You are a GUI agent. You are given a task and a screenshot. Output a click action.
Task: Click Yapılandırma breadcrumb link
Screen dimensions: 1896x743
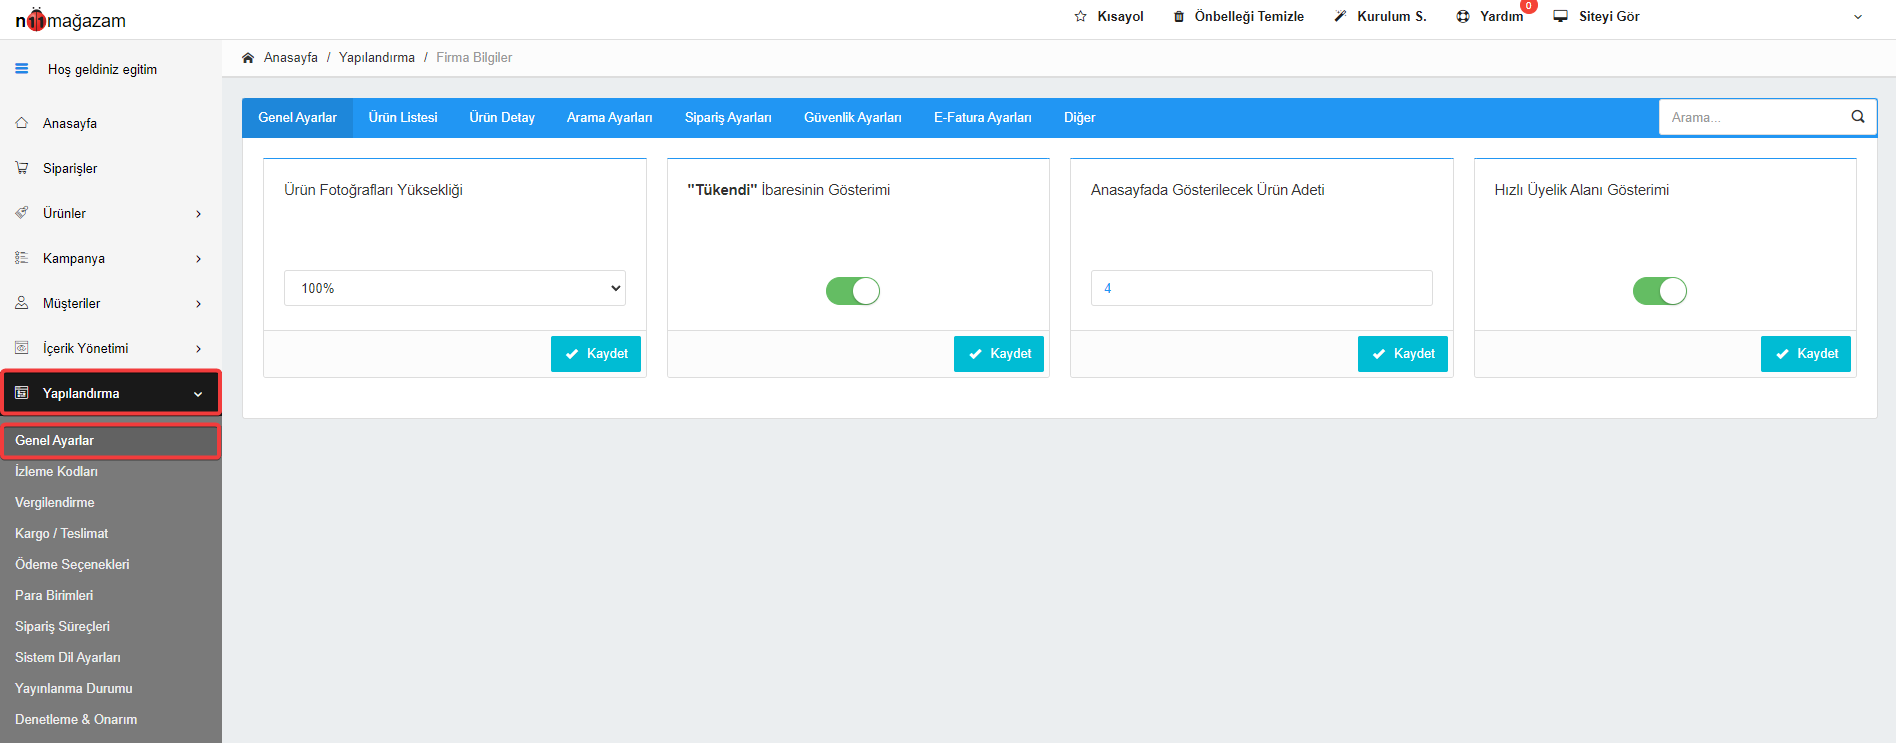pos(377,58)
